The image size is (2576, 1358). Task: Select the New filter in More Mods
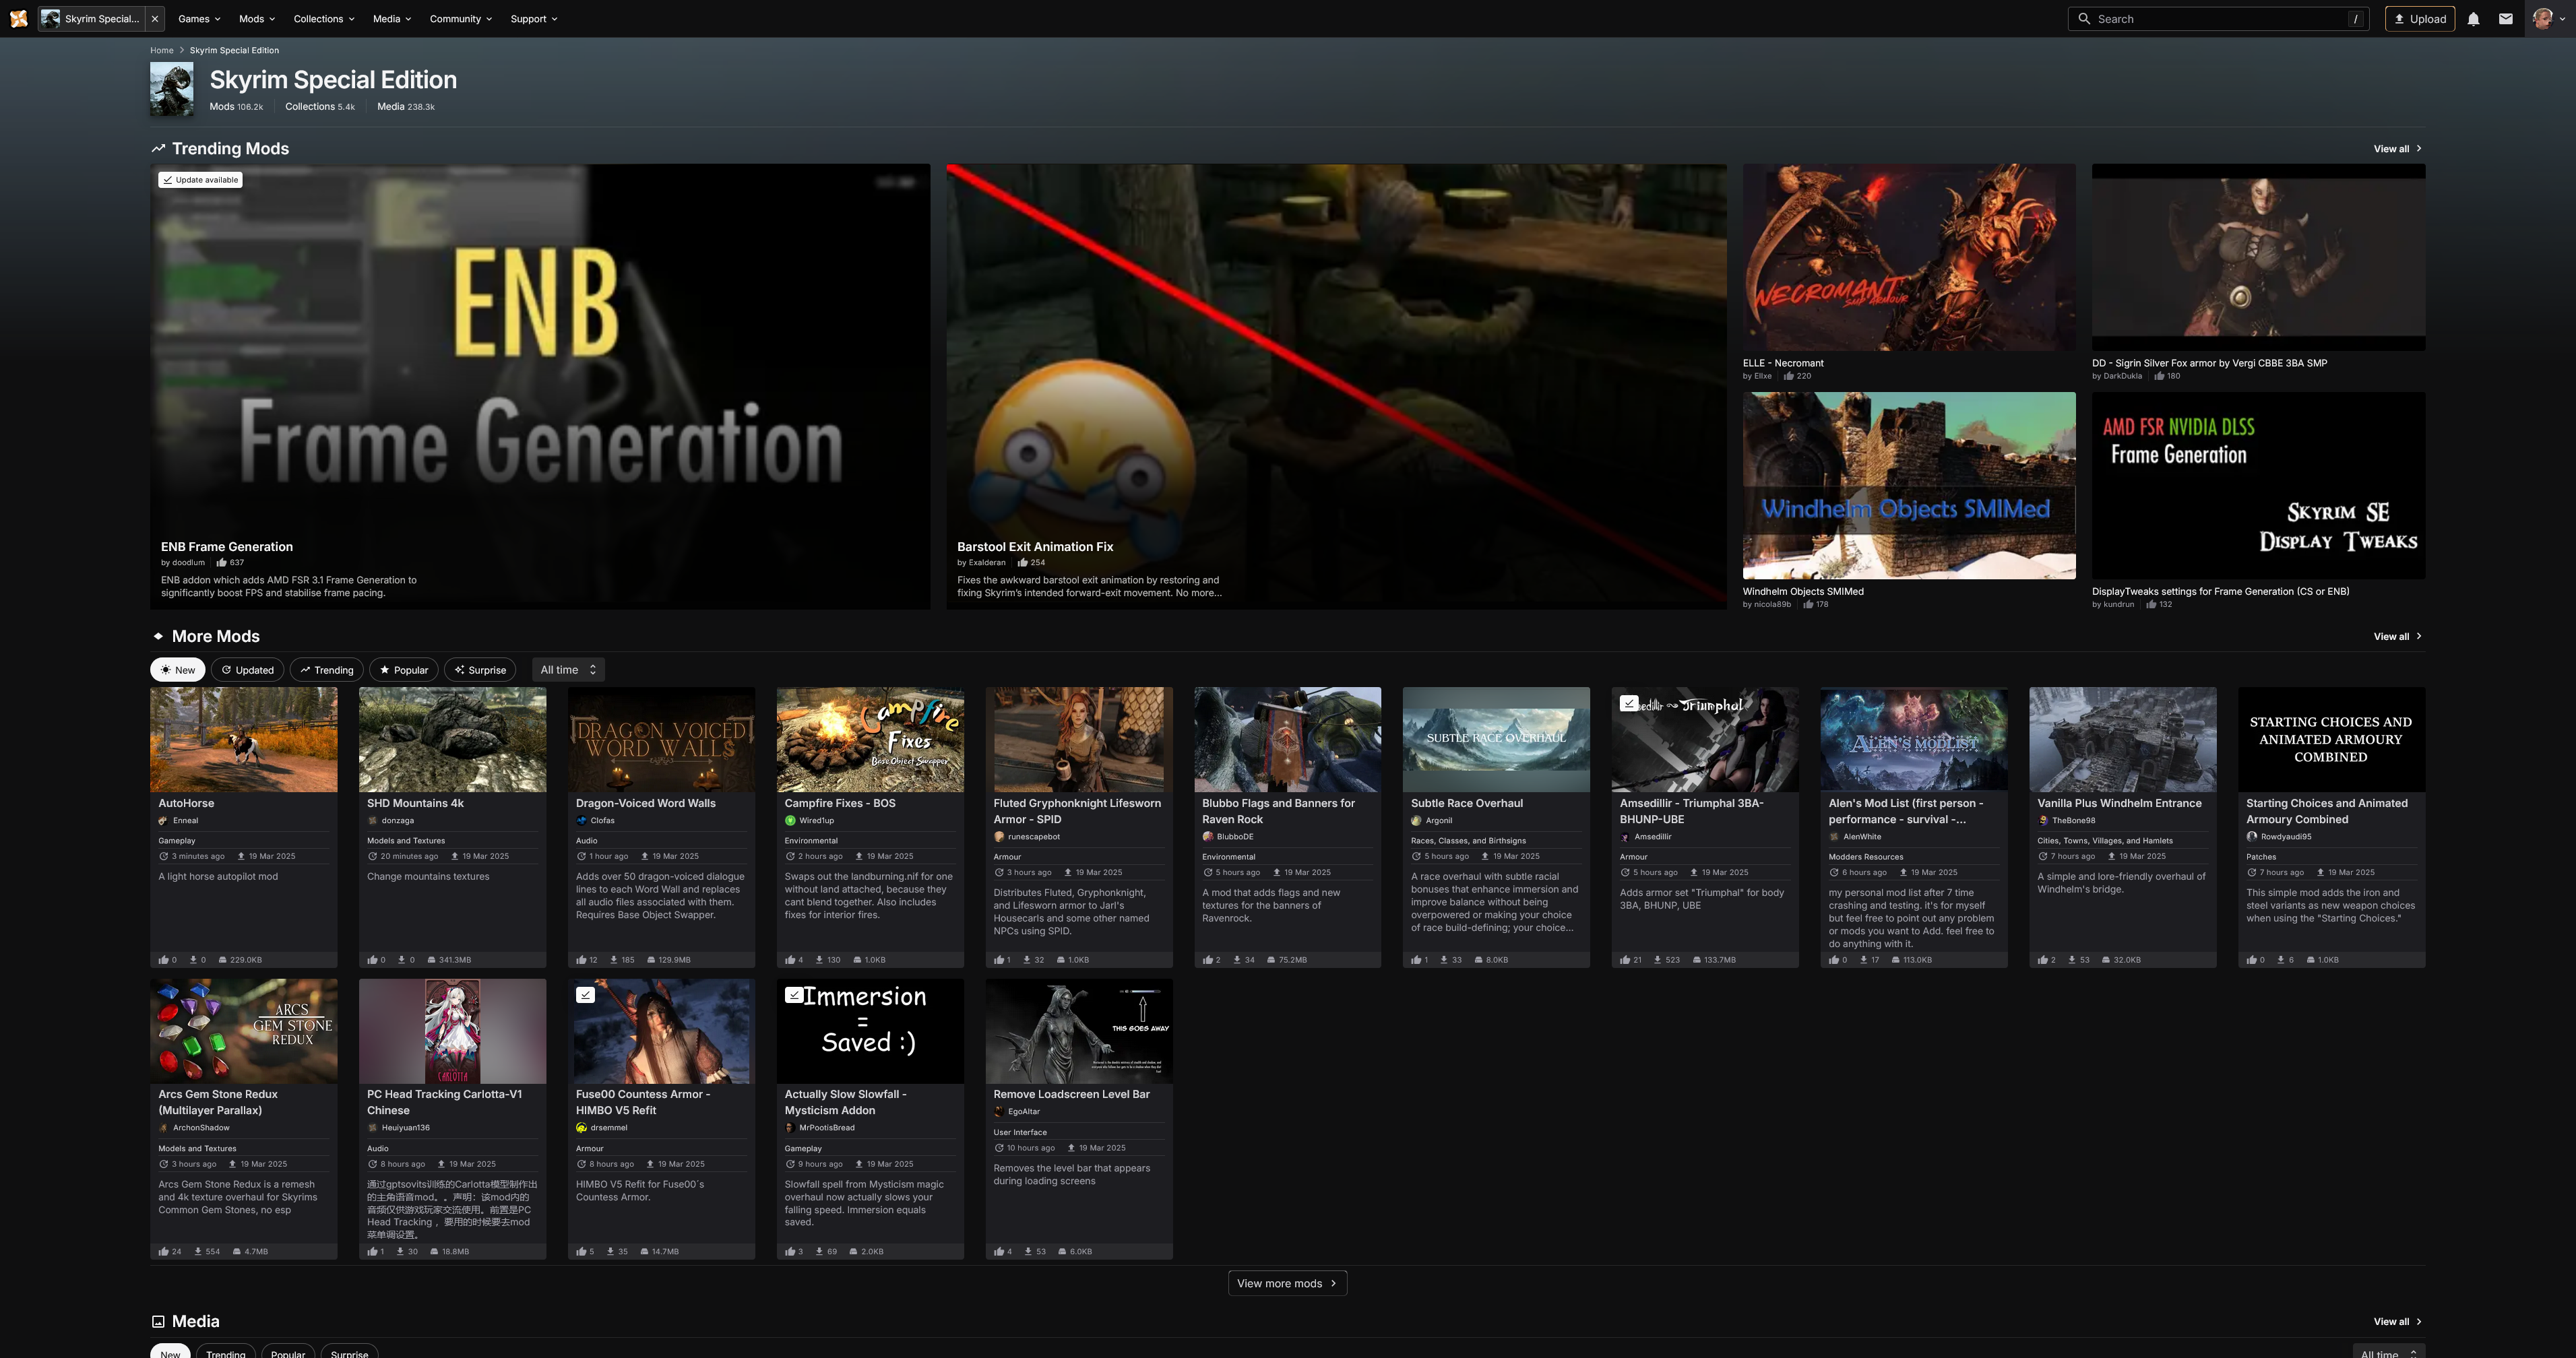(177, 670)
